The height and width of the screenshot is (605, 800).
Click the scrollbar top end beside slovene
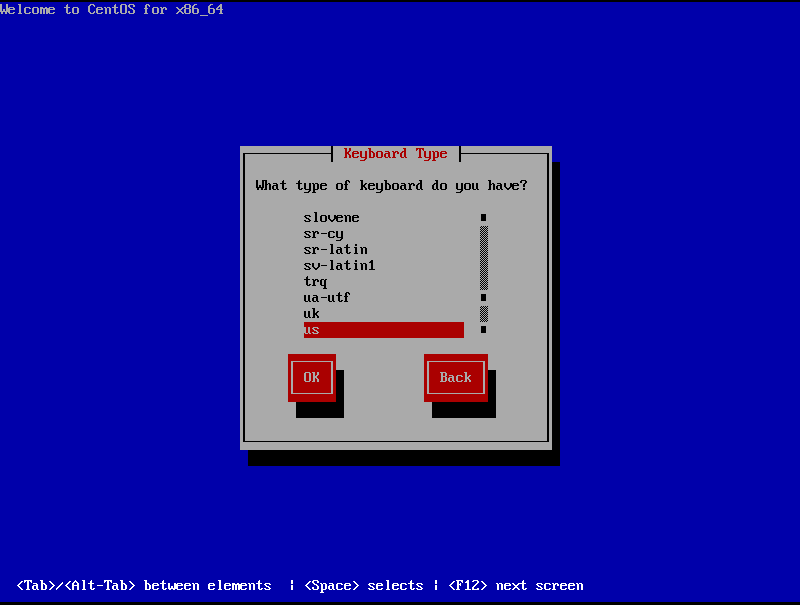tap(483, 218)
